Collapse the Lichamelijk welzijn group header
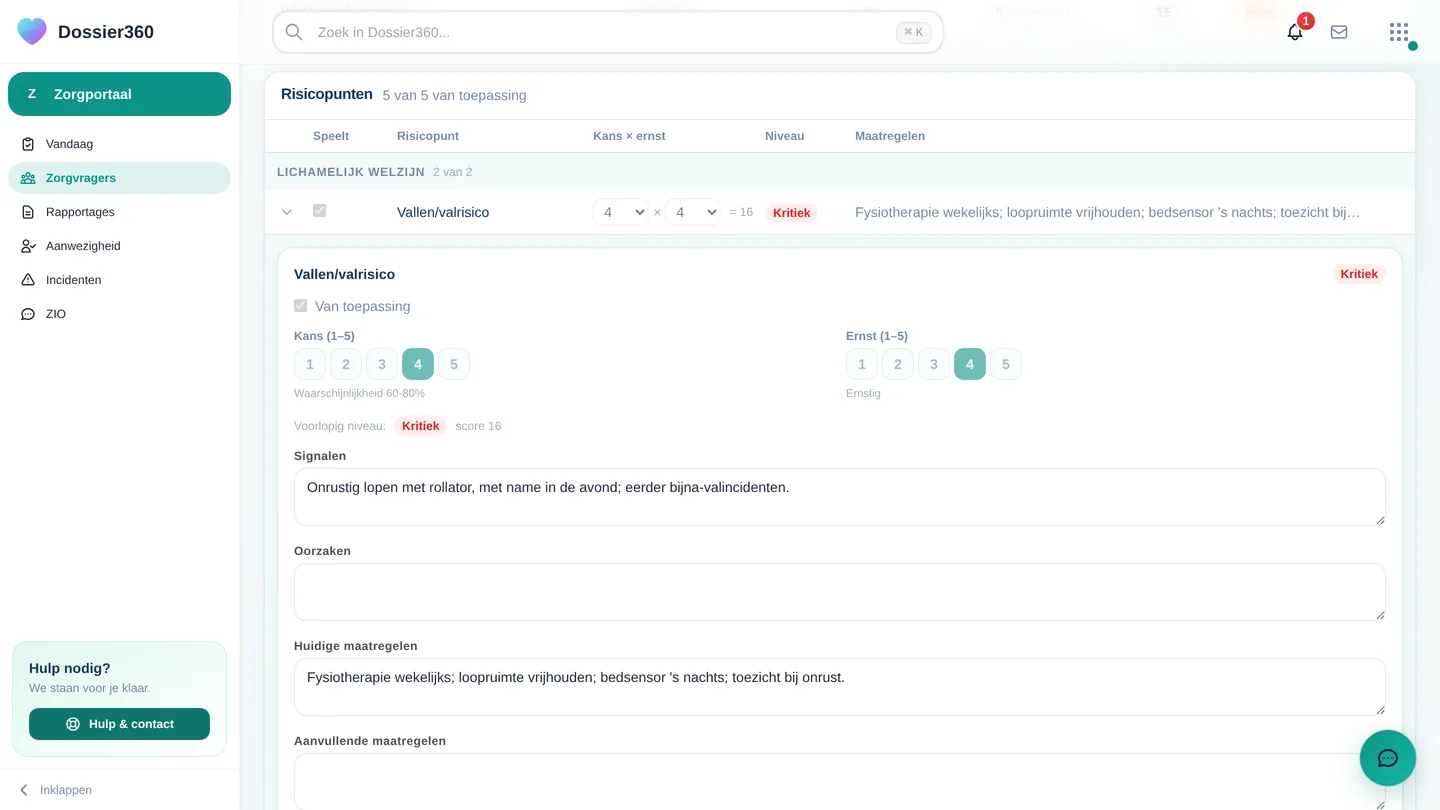1440x810 pixels. pyautogui.click(x=840, y=172)
